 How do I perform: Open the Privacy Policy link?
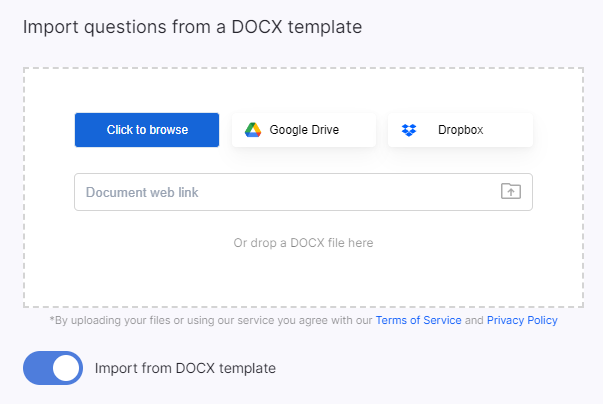tap(522, 321)
